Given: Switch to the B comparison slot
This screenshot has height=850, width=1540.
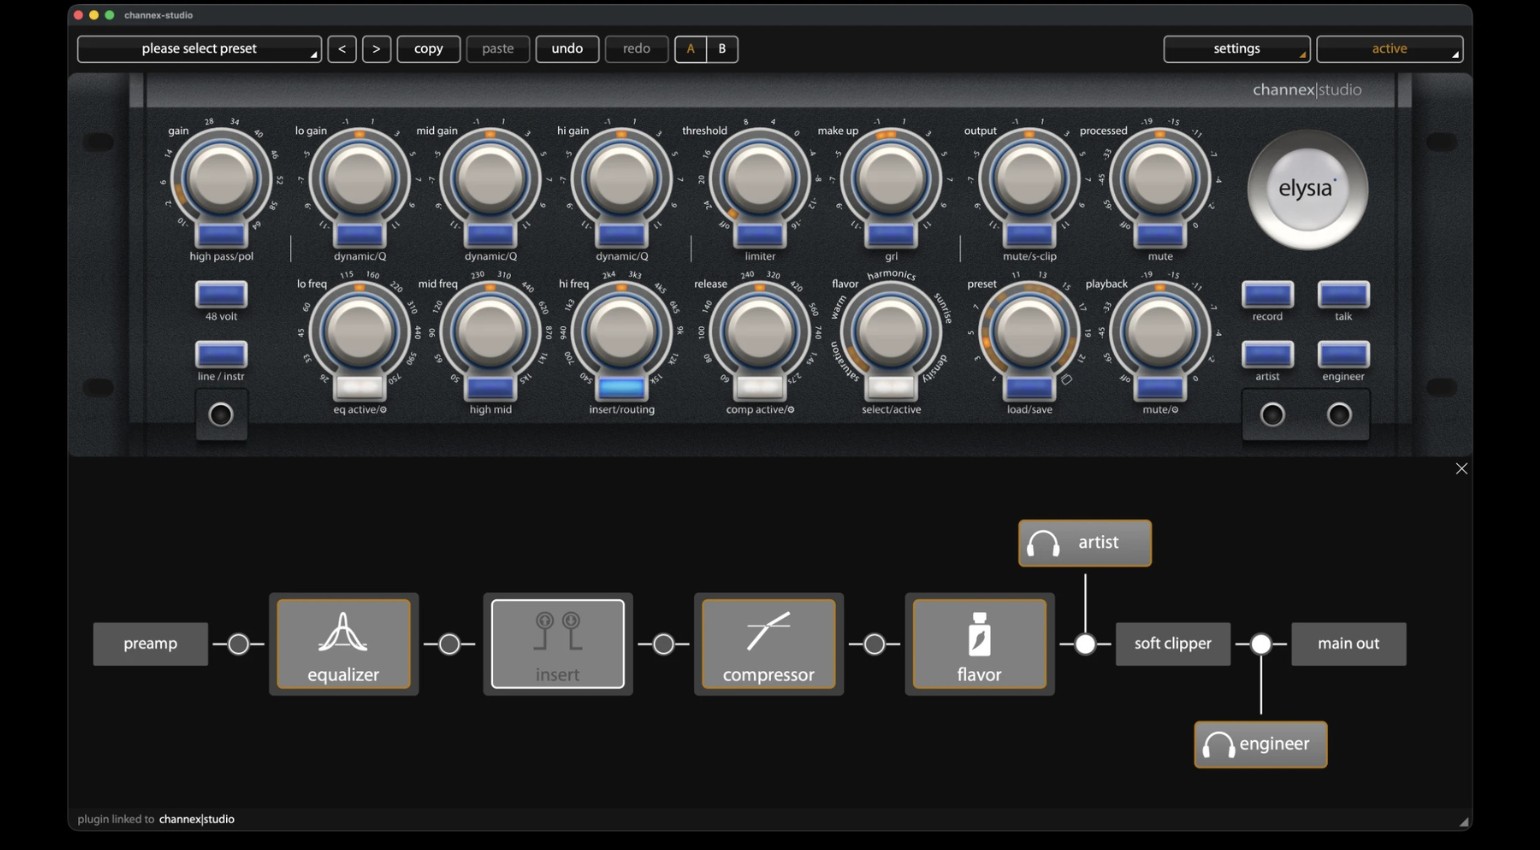Looking at the screenshot, I should [722, 49].
